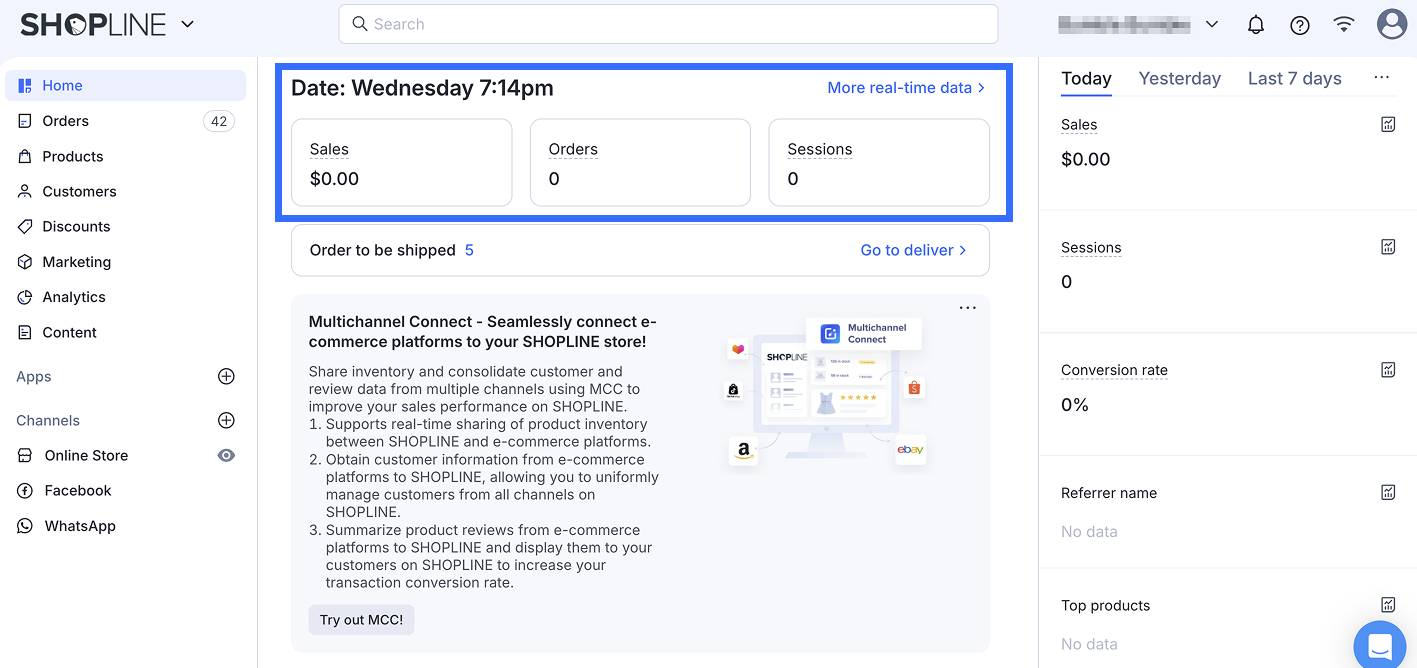Click into the Search field
The height and width of the screenshot is (668, 1417).
click(x=668, y=24)
